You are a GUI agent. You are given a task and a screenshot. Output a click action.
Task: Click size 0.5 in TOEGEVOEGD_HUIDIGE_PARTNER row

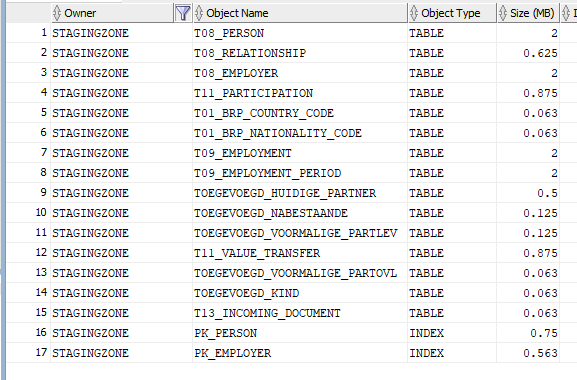coord(528,193)
